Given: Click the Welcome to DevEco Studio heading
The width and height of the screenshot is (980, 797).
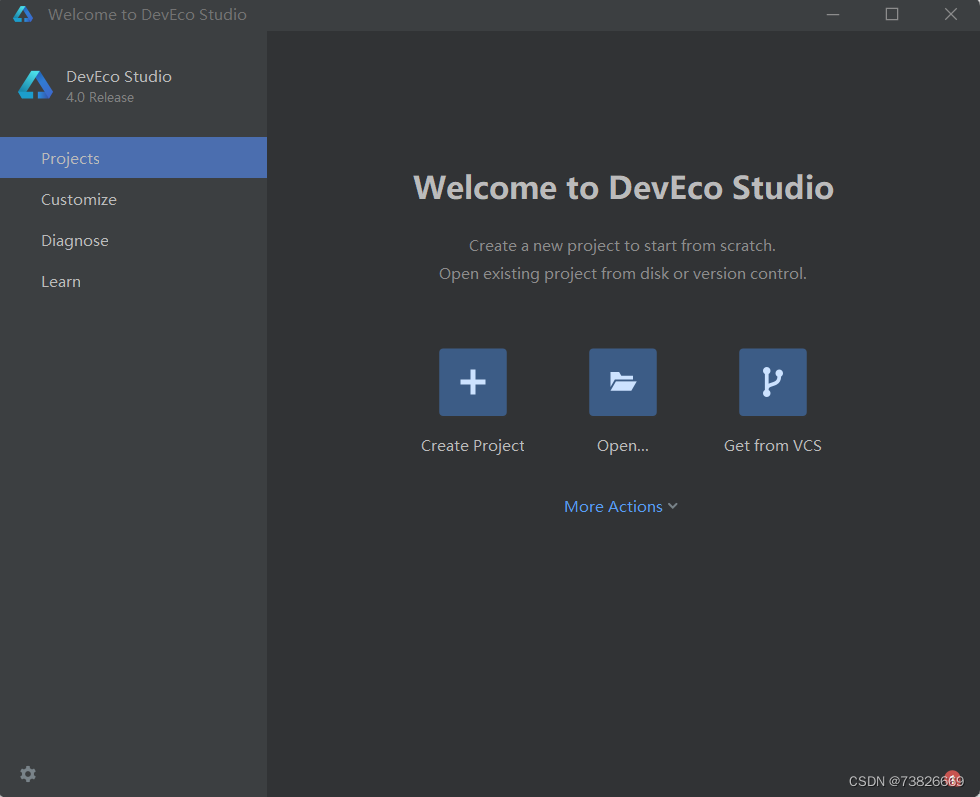Looking at the screenshot, I should point(623,188).
